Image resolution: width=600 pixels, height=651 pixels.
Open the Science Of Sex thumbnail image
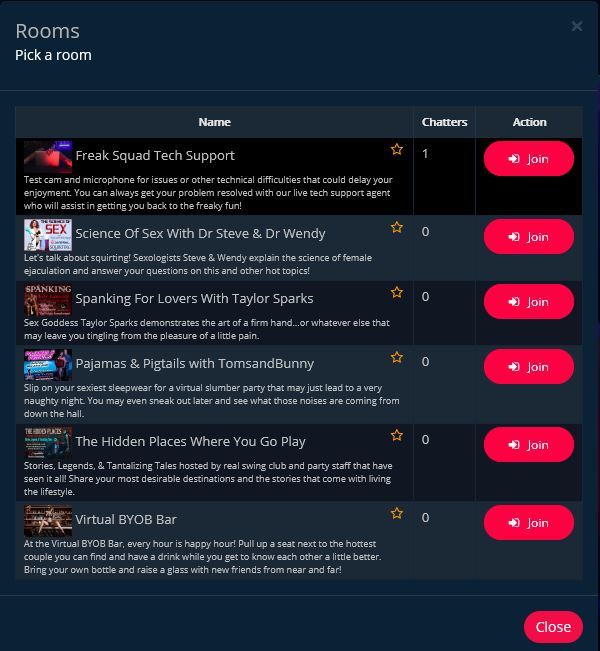pos(48,235)
